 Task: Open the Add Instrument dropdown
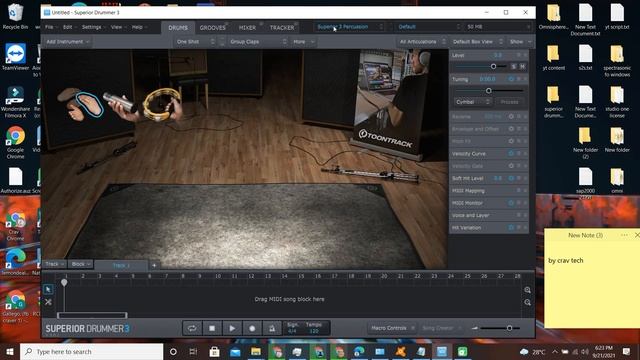click(x=67, y=42)
